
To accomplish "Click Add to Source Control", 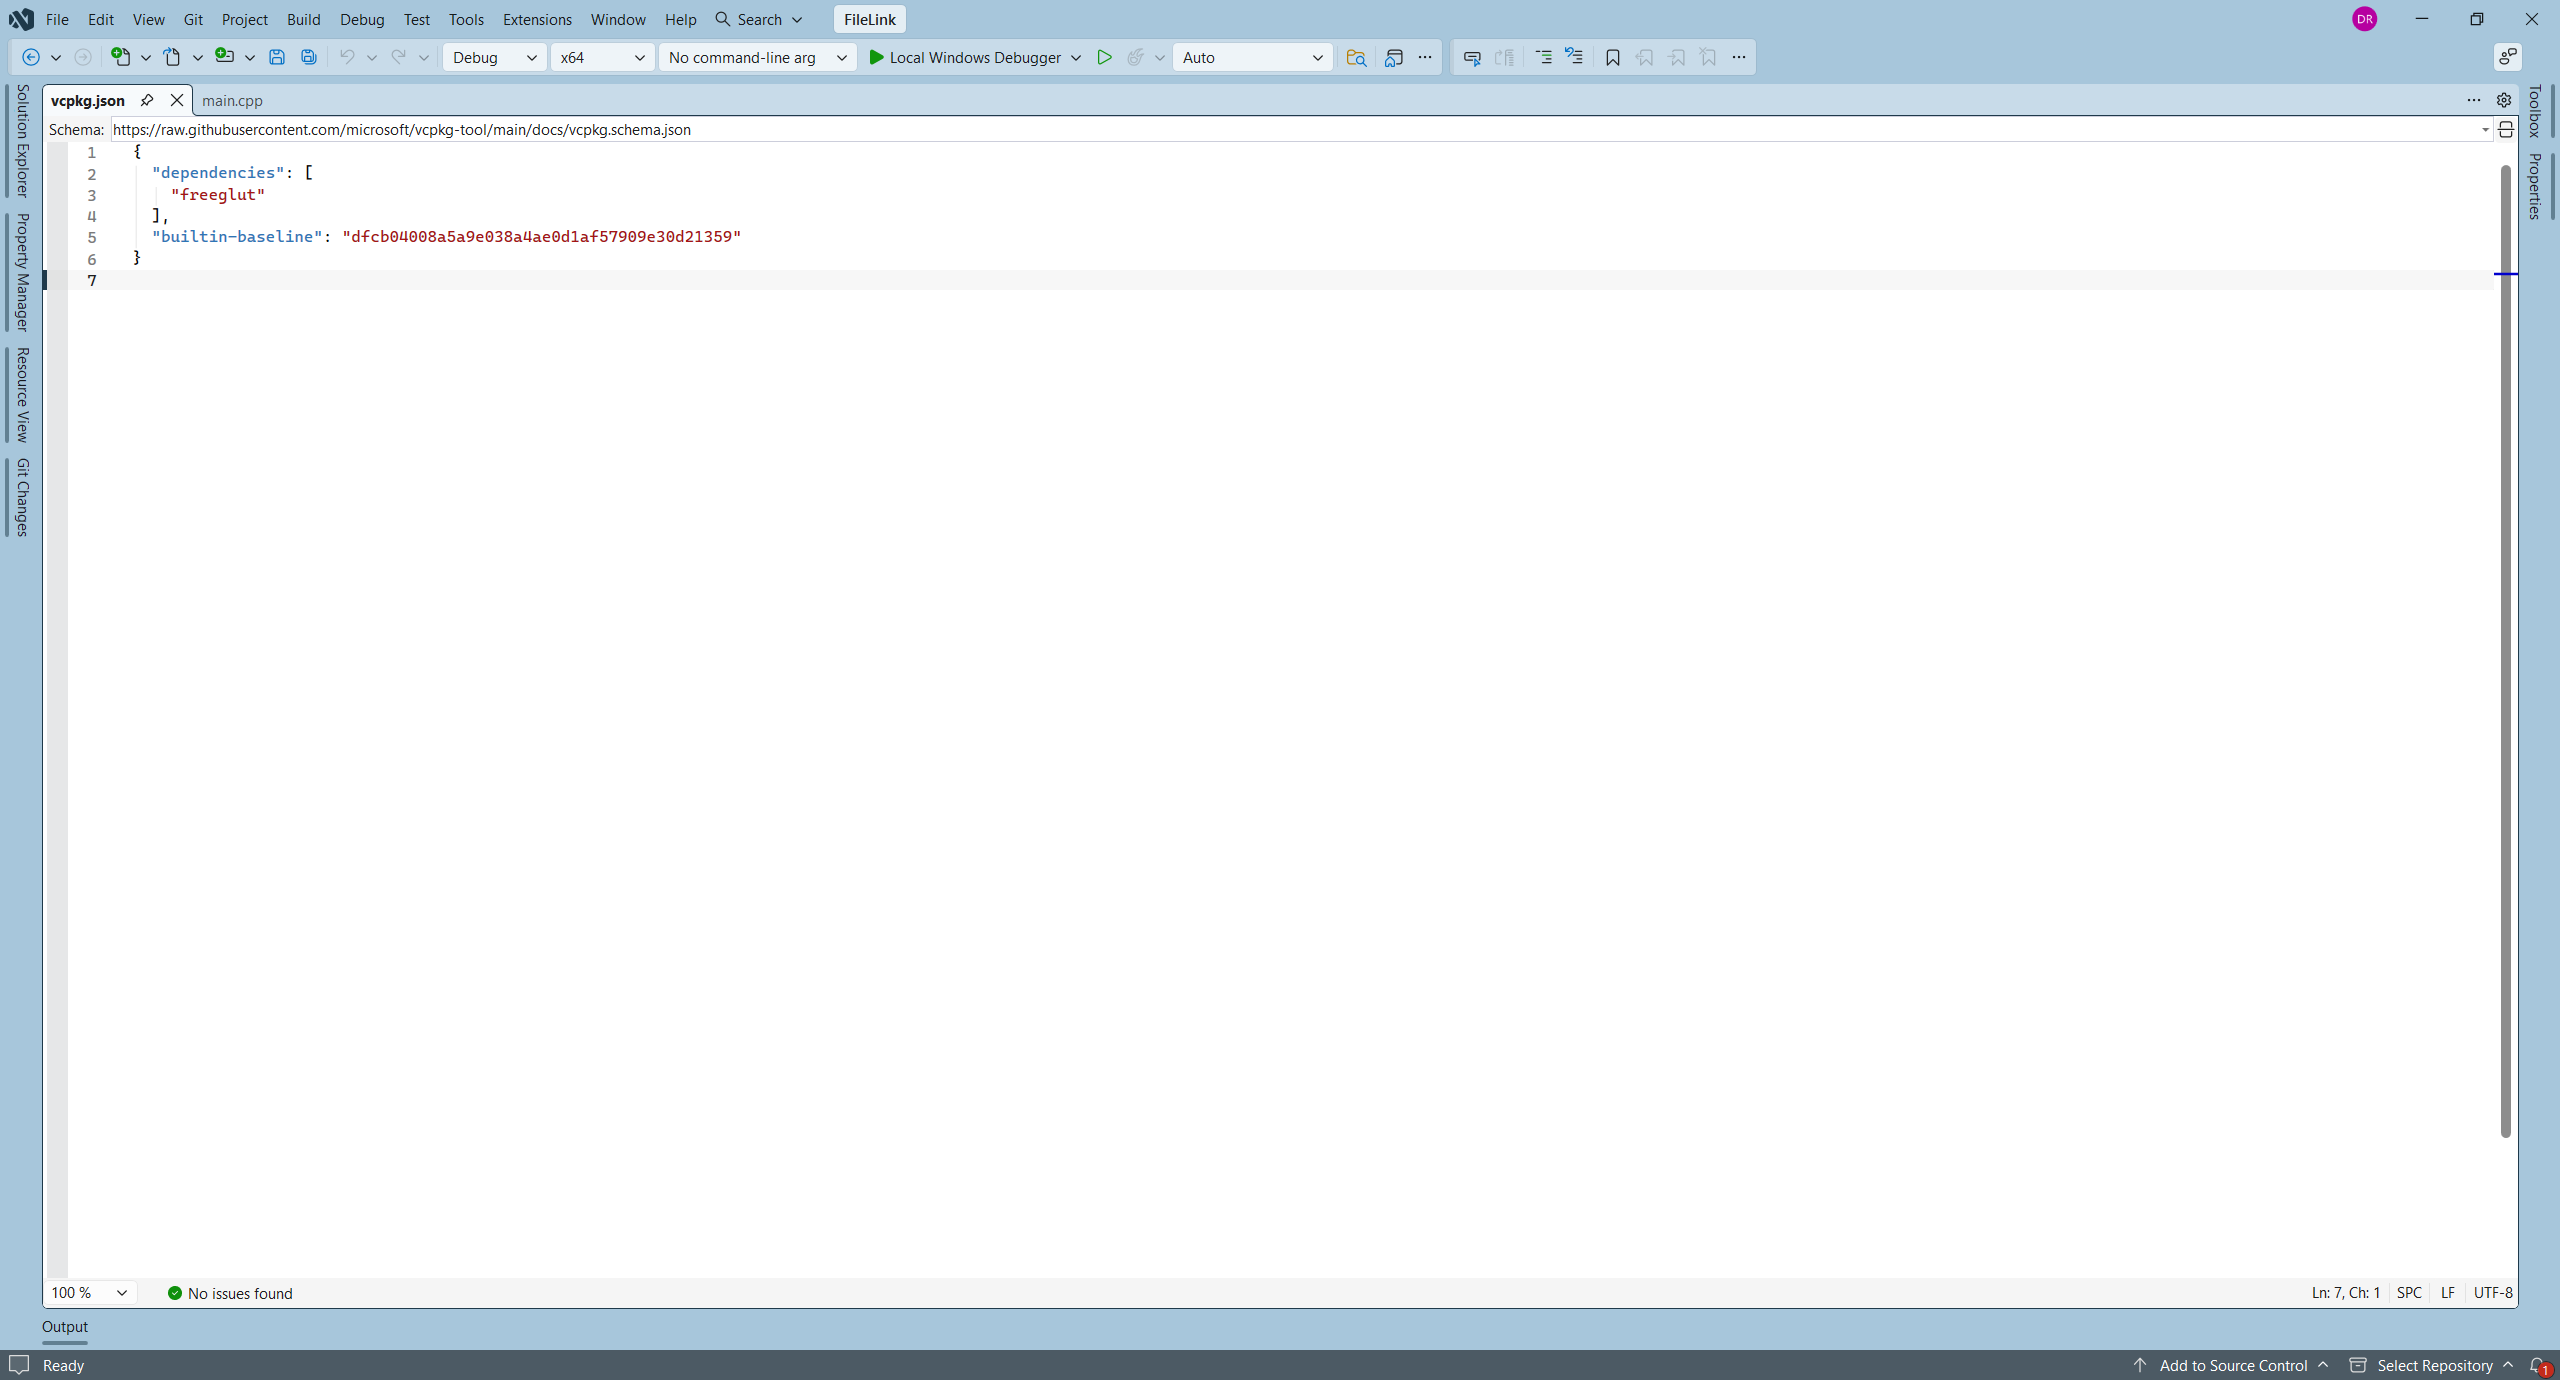I will (2231, 1366).
